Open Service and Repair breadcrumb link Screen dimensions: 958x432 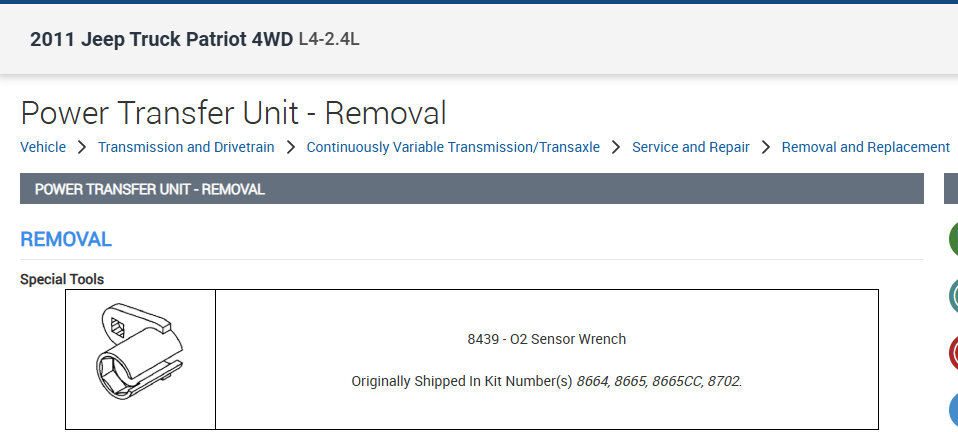690,147
